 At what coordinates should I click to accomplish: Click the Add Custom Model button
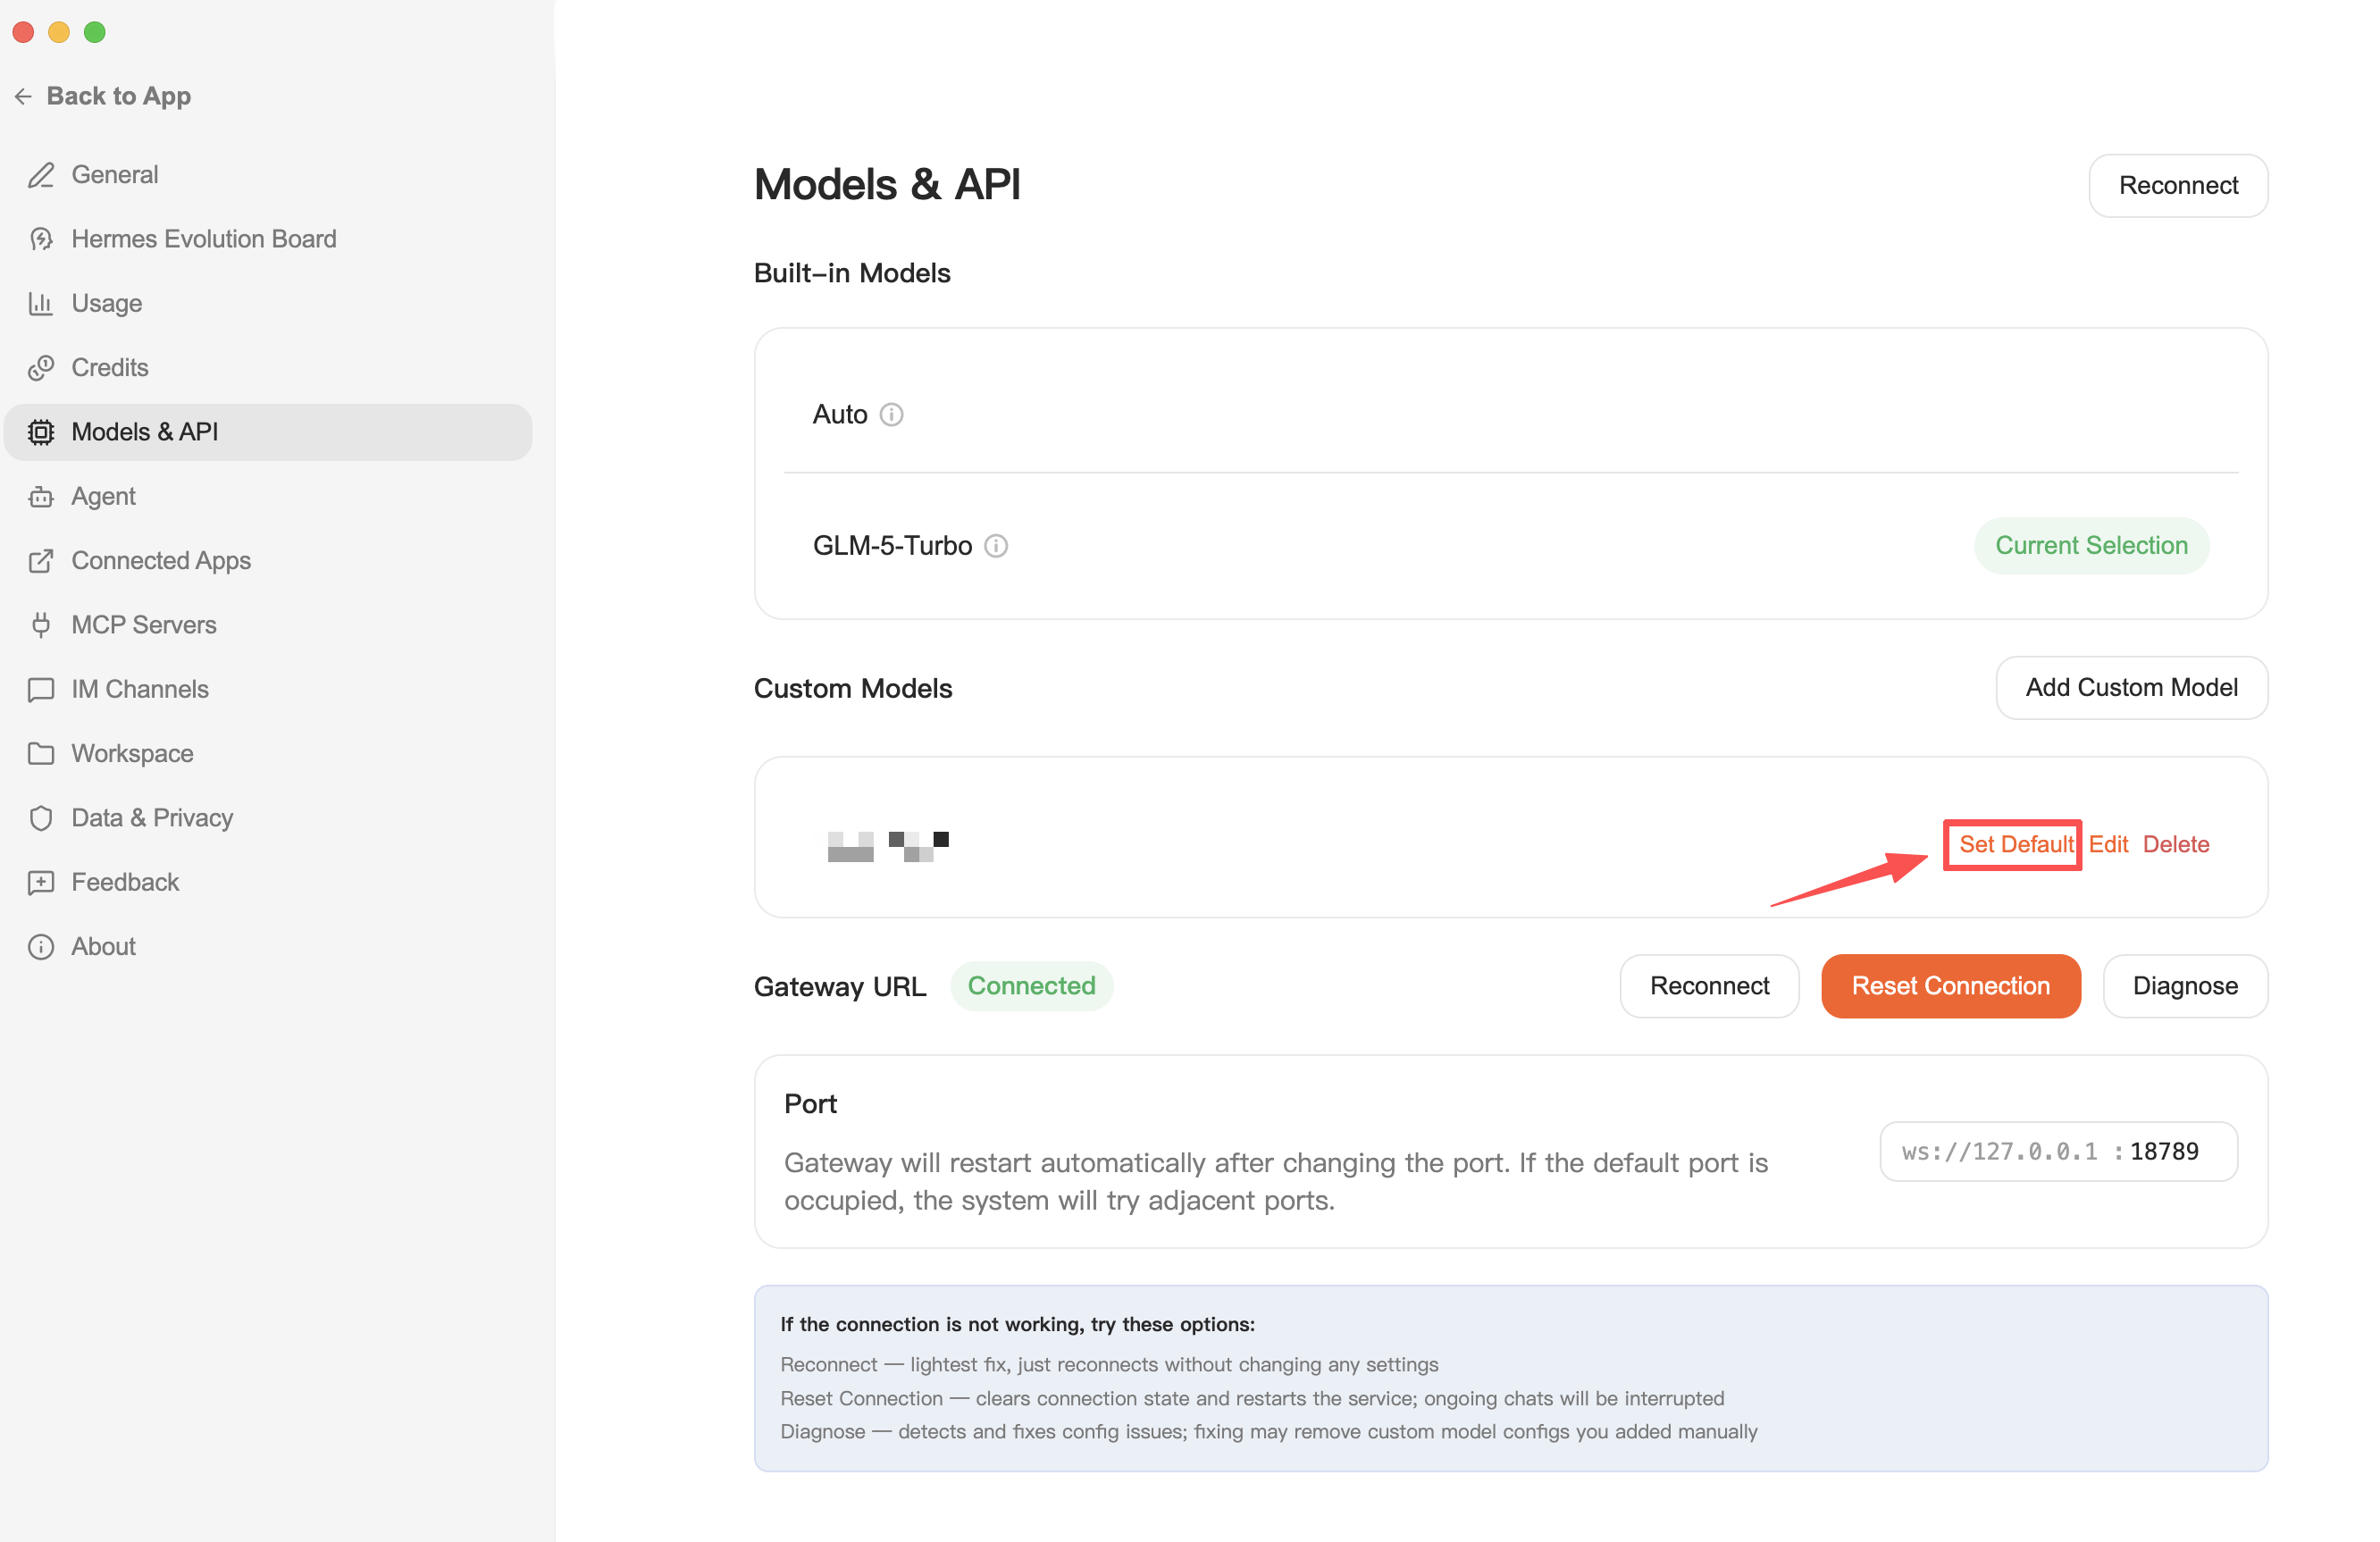[x=2131, y=688]
